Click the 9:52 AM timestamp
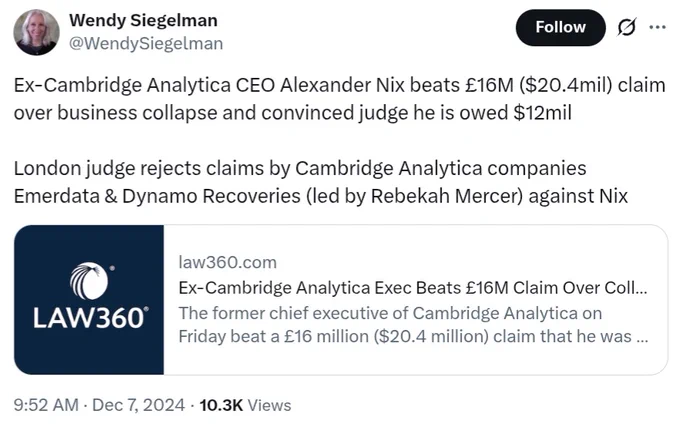 (46, 405)
